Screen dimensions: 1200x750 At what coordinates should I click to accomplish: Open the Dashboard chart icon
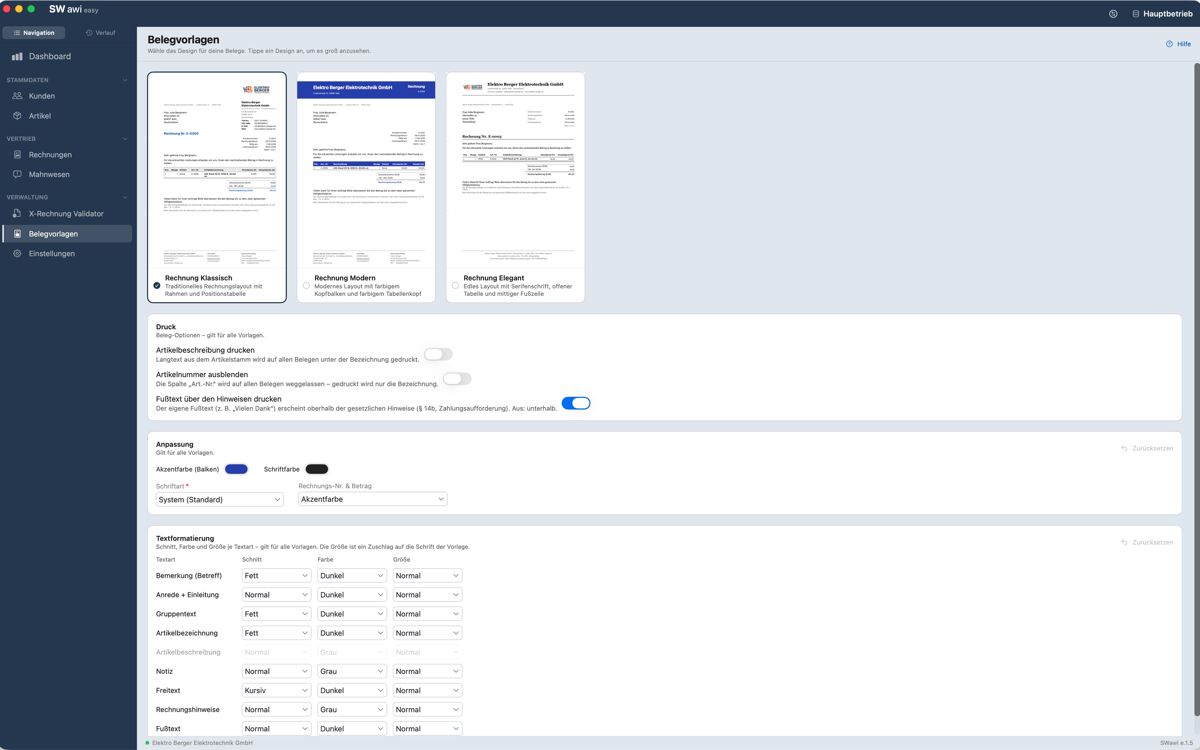click(17, 57)
